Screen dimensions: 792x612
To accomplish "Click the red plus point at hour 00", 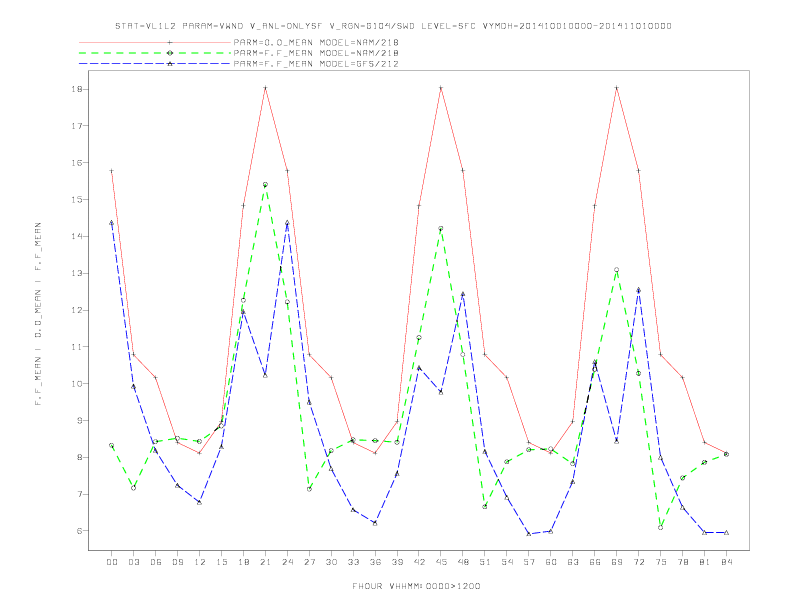I will (112, 171).
